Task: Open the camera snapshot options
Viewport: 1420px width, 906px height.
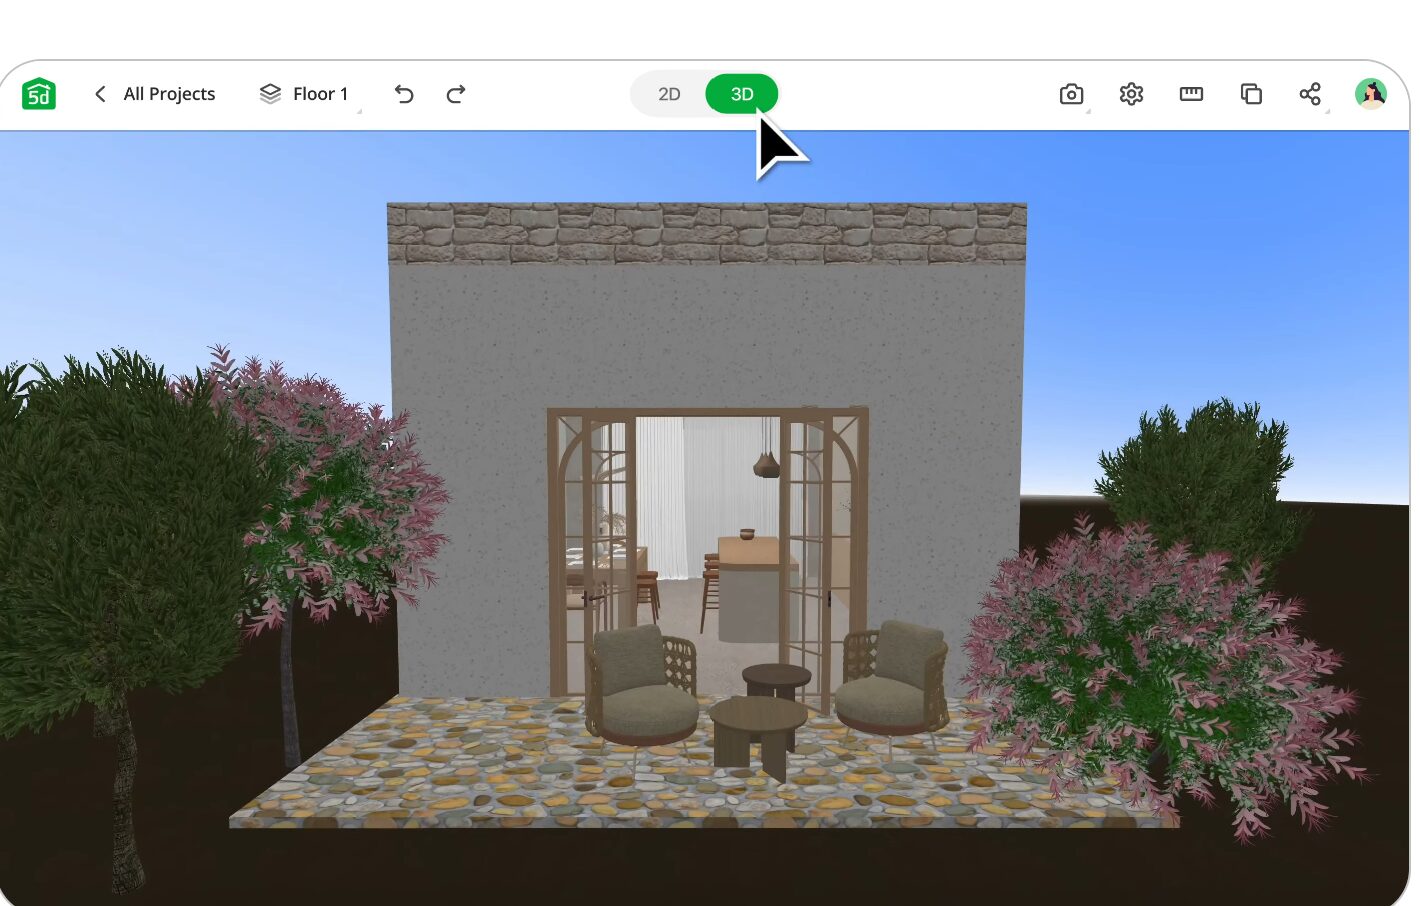Action: coord(1071,94)
